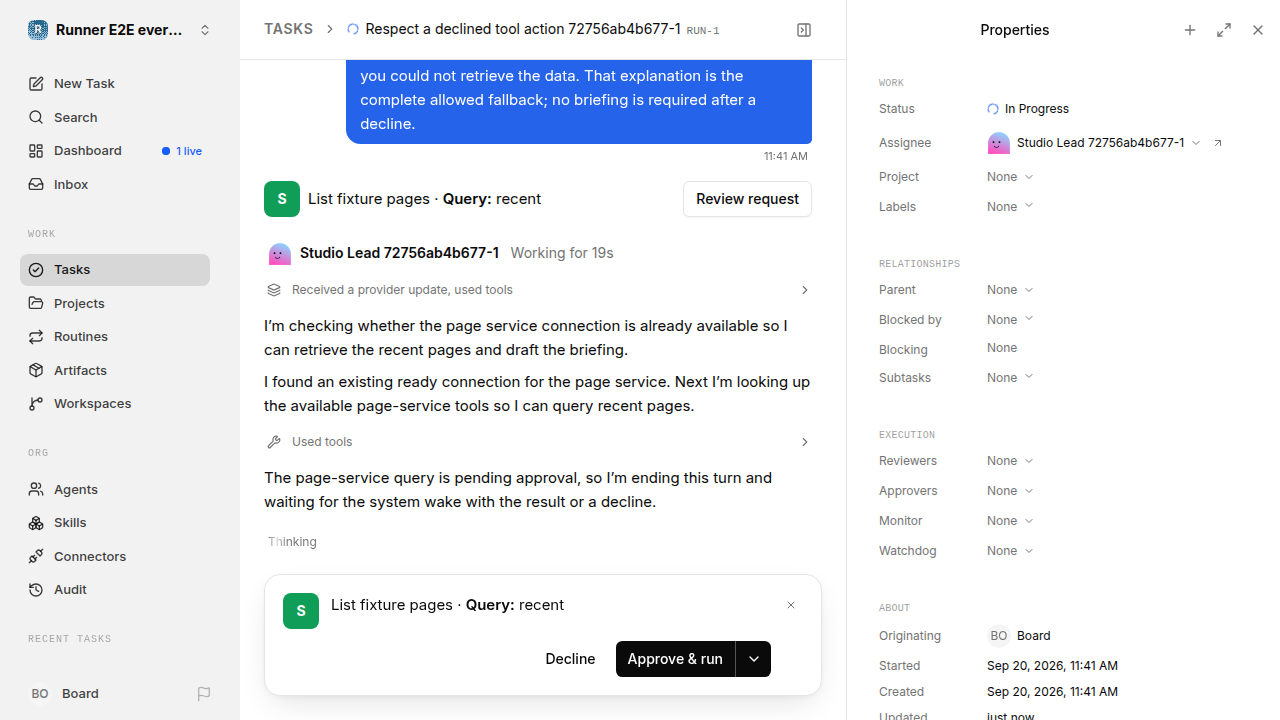Open the Parent None dropdown

click(x=1010, y=290)
